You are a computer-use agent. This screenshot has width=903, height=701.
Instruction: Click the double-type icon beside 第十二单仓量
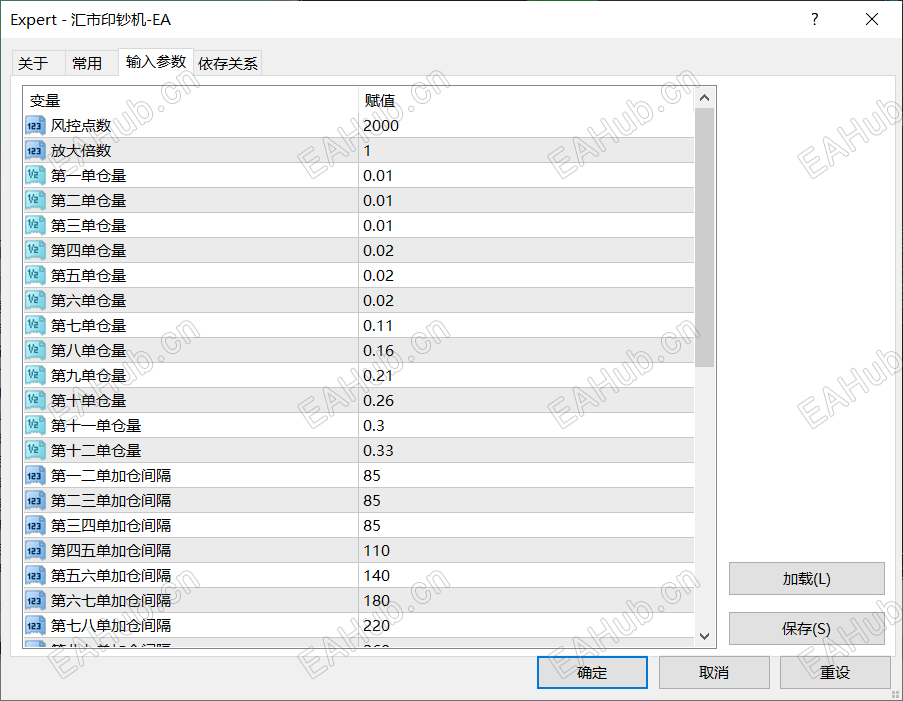(x=35, y=450)
